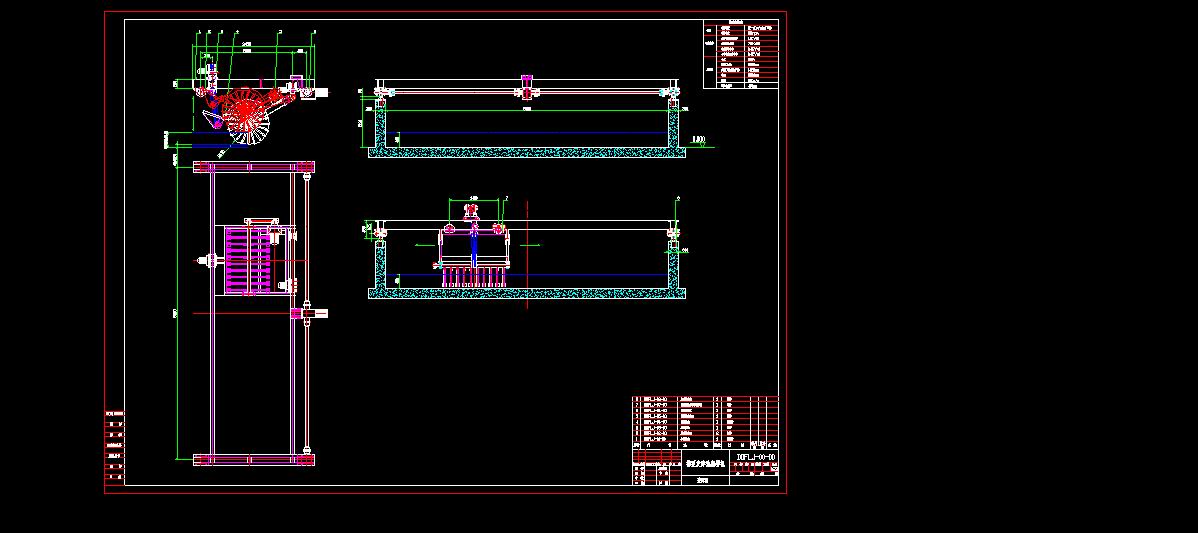The height and width of the screenshot is (533, 1198).
Task: Select the hatched concrete floor of lower section
Action: (x=527, y=294)
